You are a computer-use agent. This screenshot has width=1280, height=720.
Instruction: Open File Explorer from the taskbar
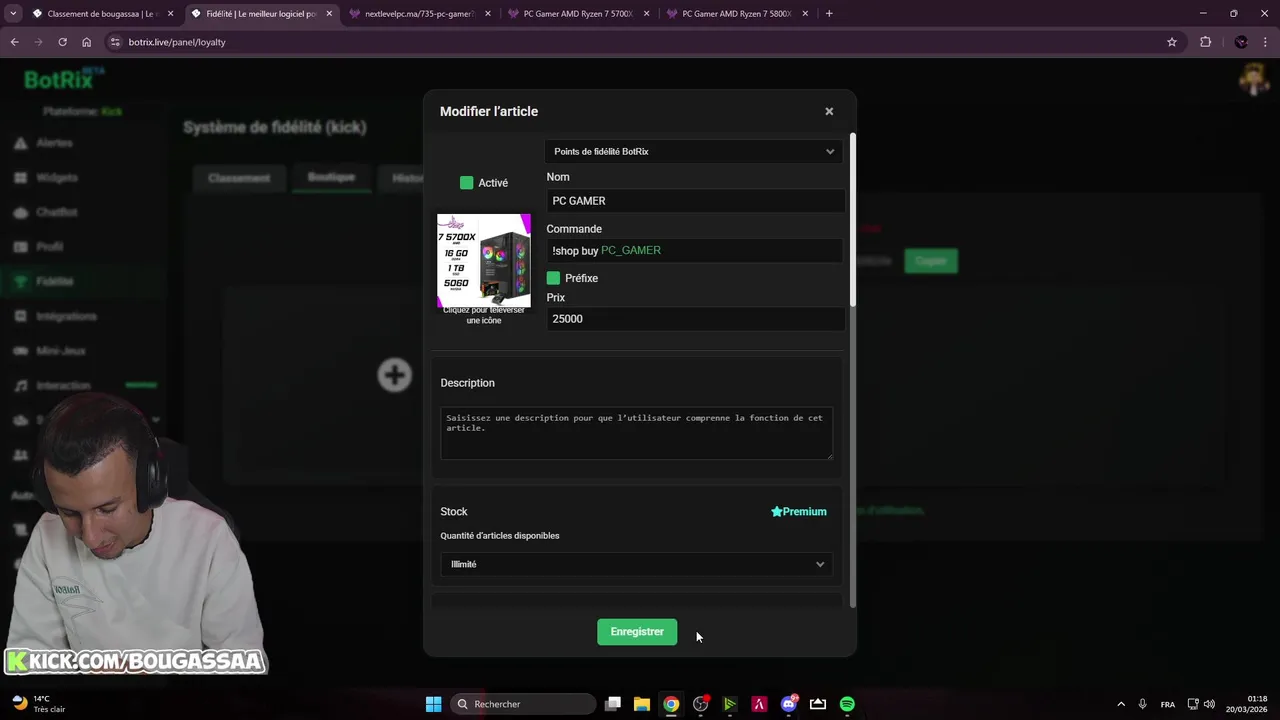coord(642,704)
